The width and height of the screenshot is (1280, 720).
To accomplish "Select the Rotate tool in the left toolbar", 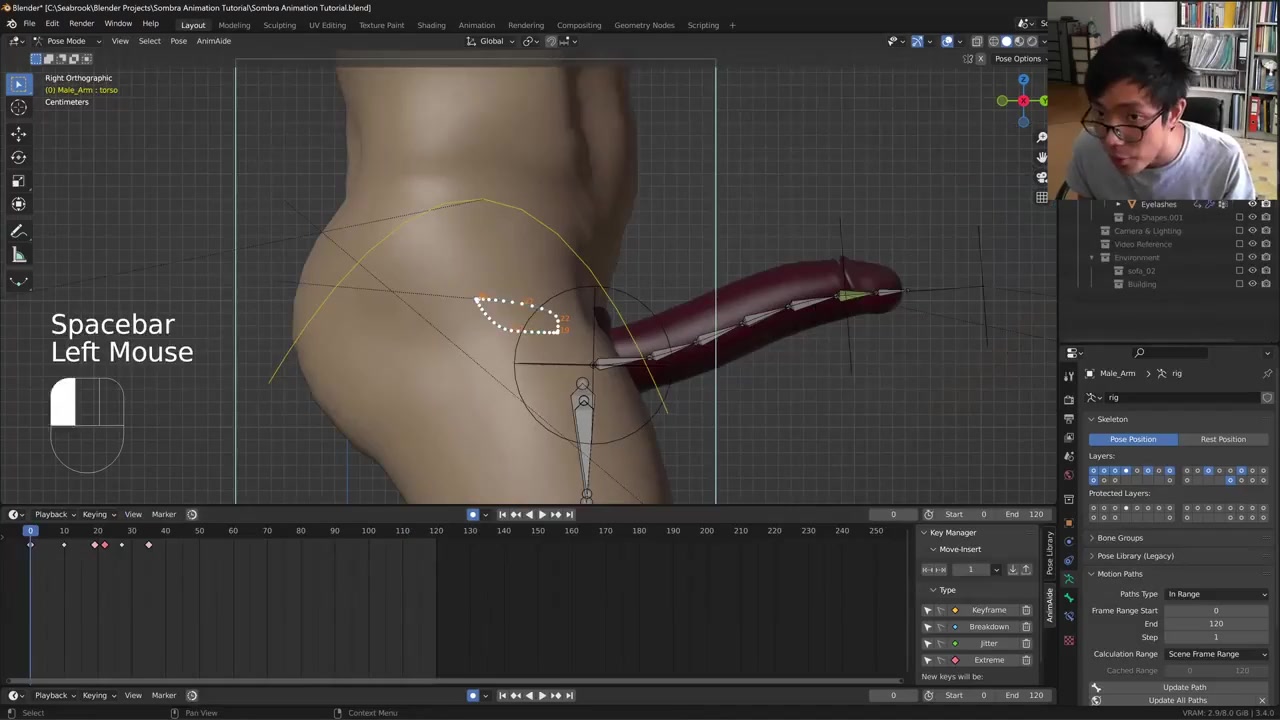I will 18,157.
